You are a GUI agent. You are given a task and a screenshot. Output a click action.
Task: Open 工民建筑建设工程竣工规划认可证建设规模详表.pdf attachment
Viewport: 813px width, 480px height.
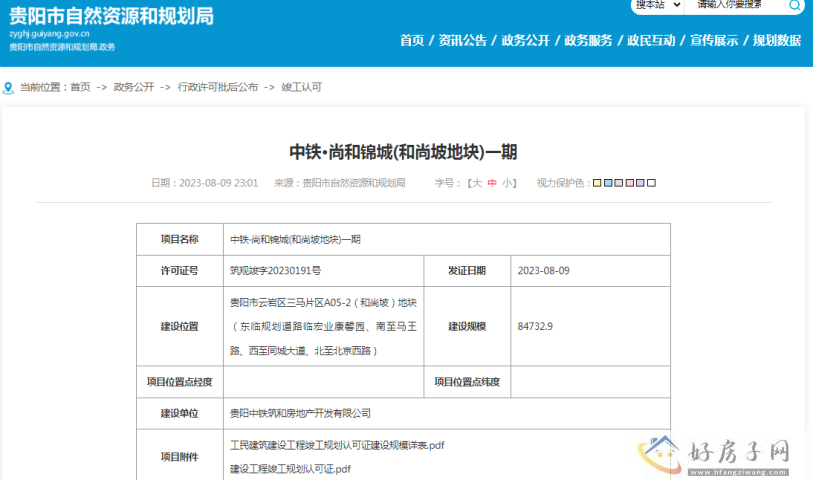pos(337,445)
